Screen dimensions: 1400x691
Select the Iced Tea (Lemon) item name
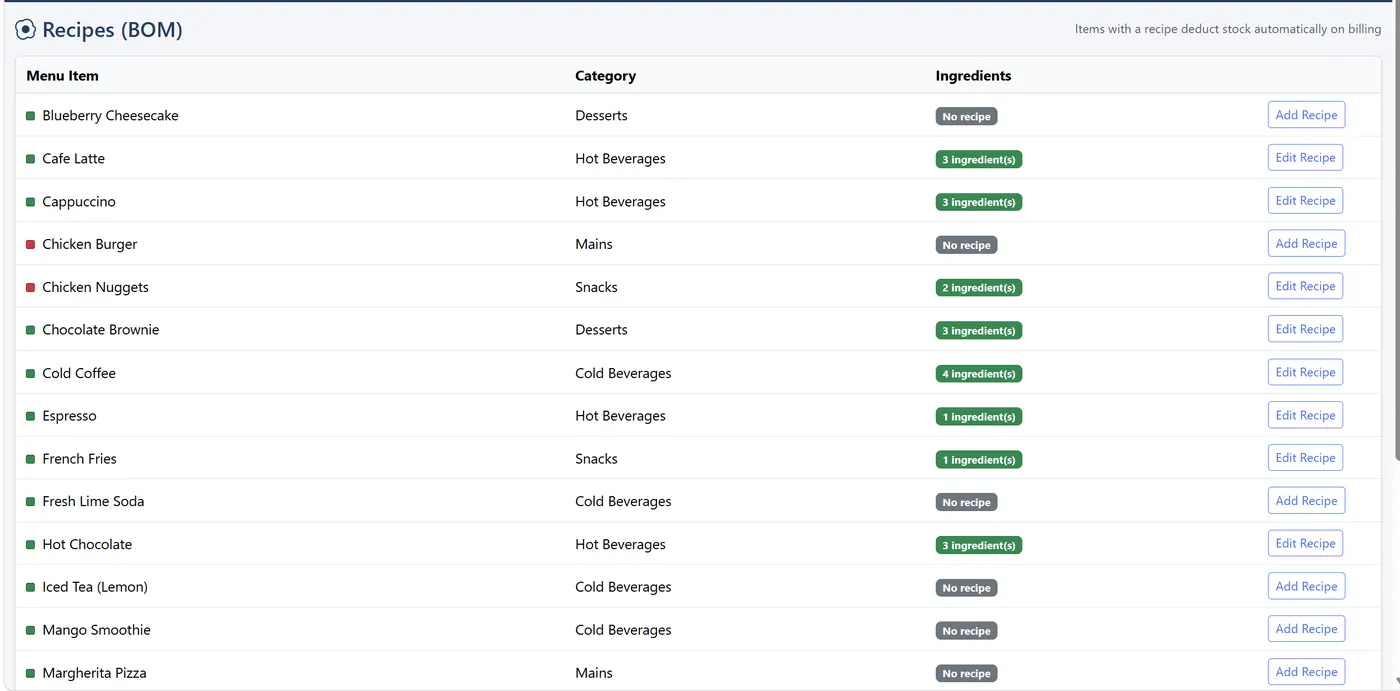[95, 587]
